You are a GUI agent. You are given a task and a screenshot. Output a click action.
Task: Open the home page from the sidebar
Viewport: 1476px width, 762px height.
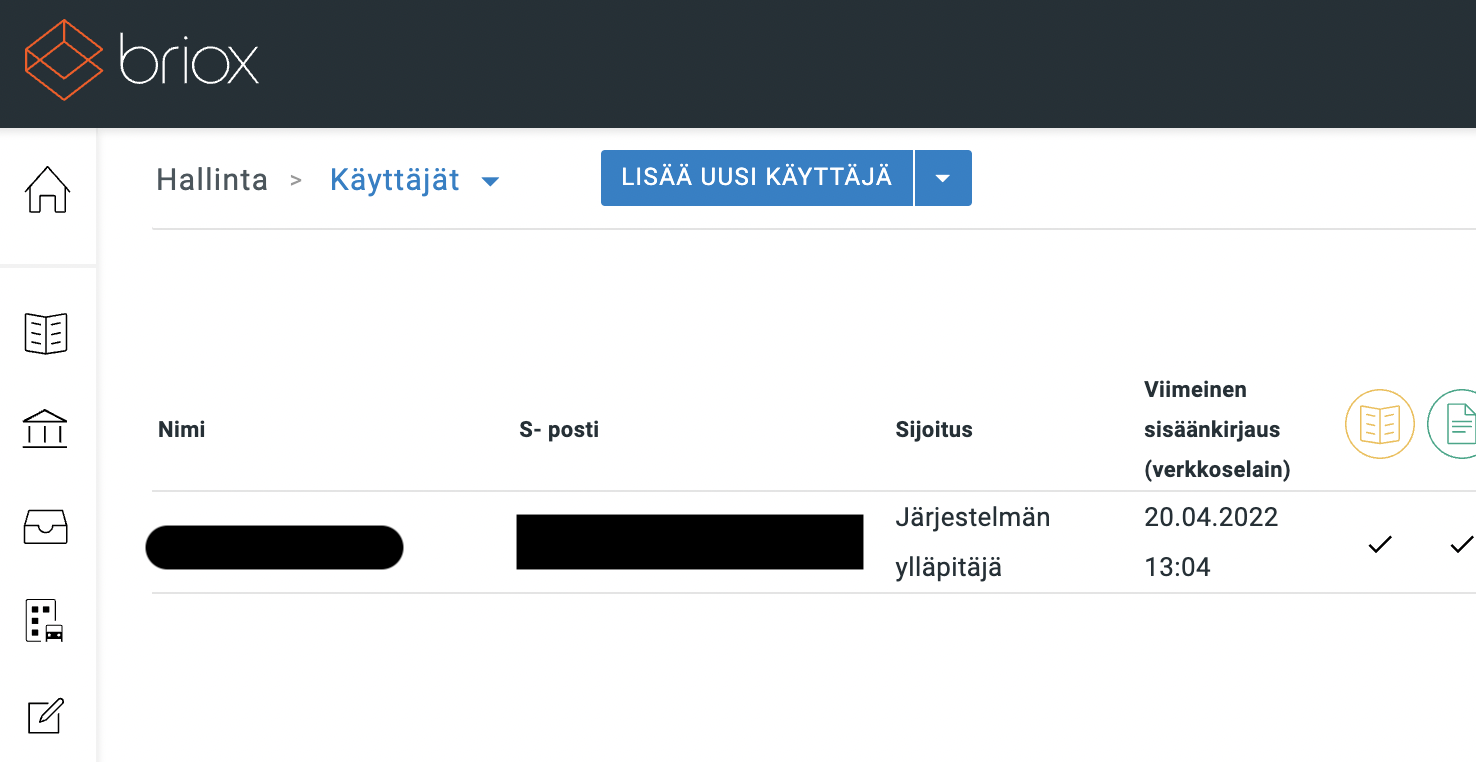pos(46,190)
